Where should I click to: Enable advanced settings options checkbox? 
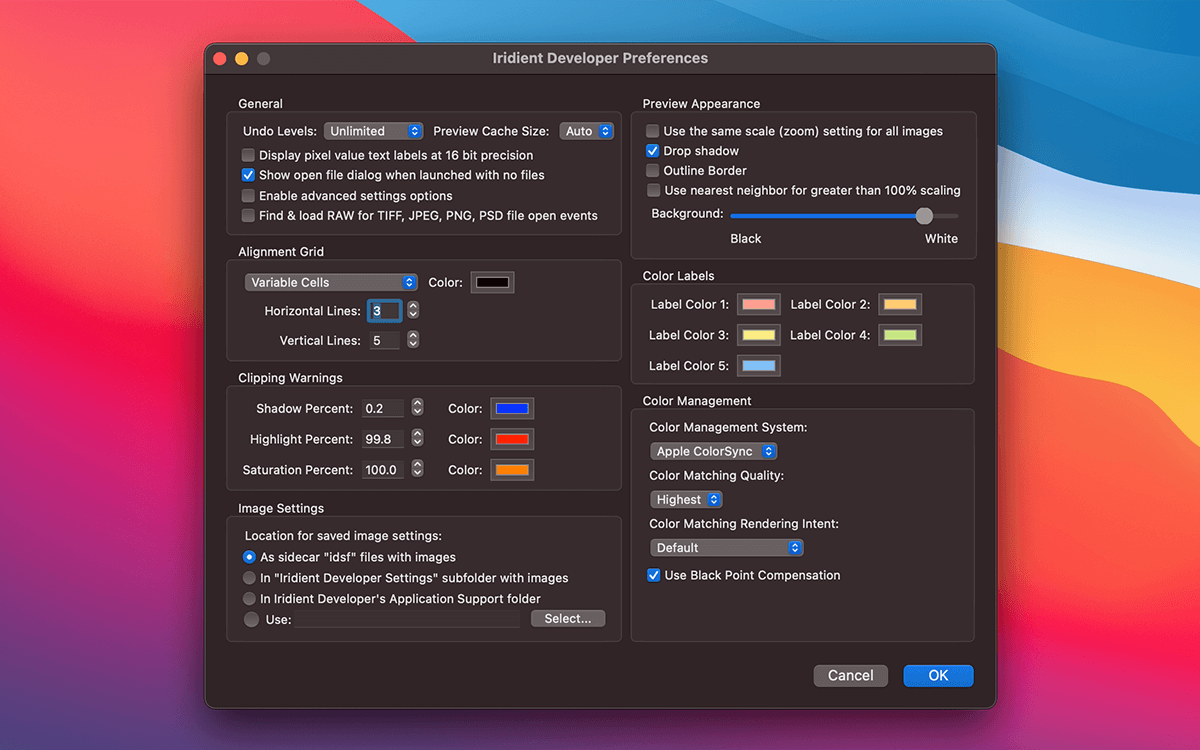click(x=248, y=196)
